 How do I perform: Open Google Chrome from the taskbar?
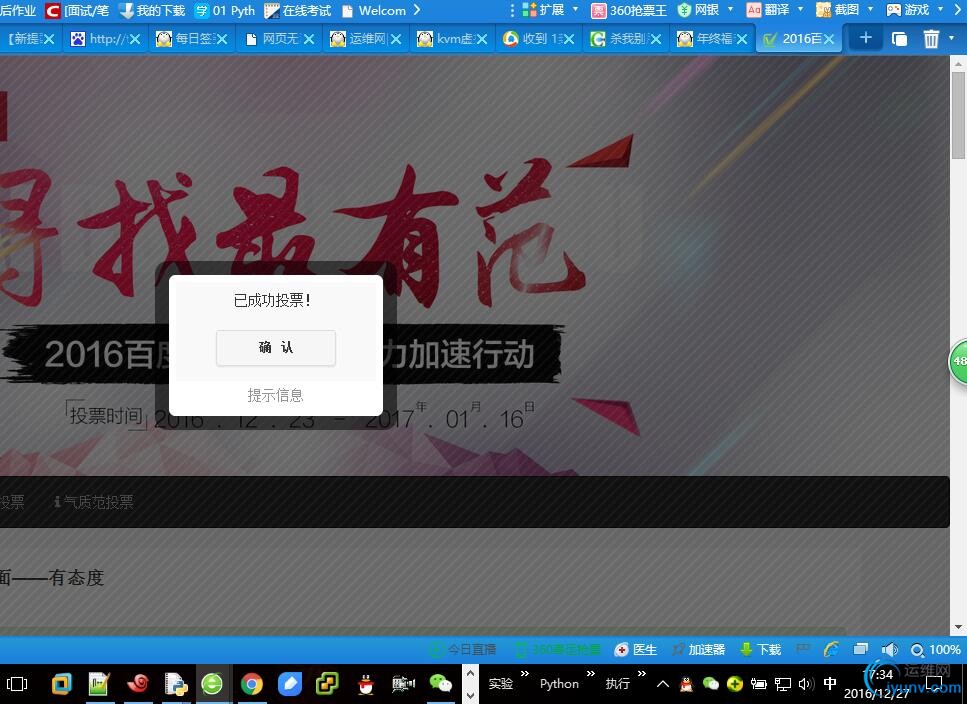click(x=252, y=684)
